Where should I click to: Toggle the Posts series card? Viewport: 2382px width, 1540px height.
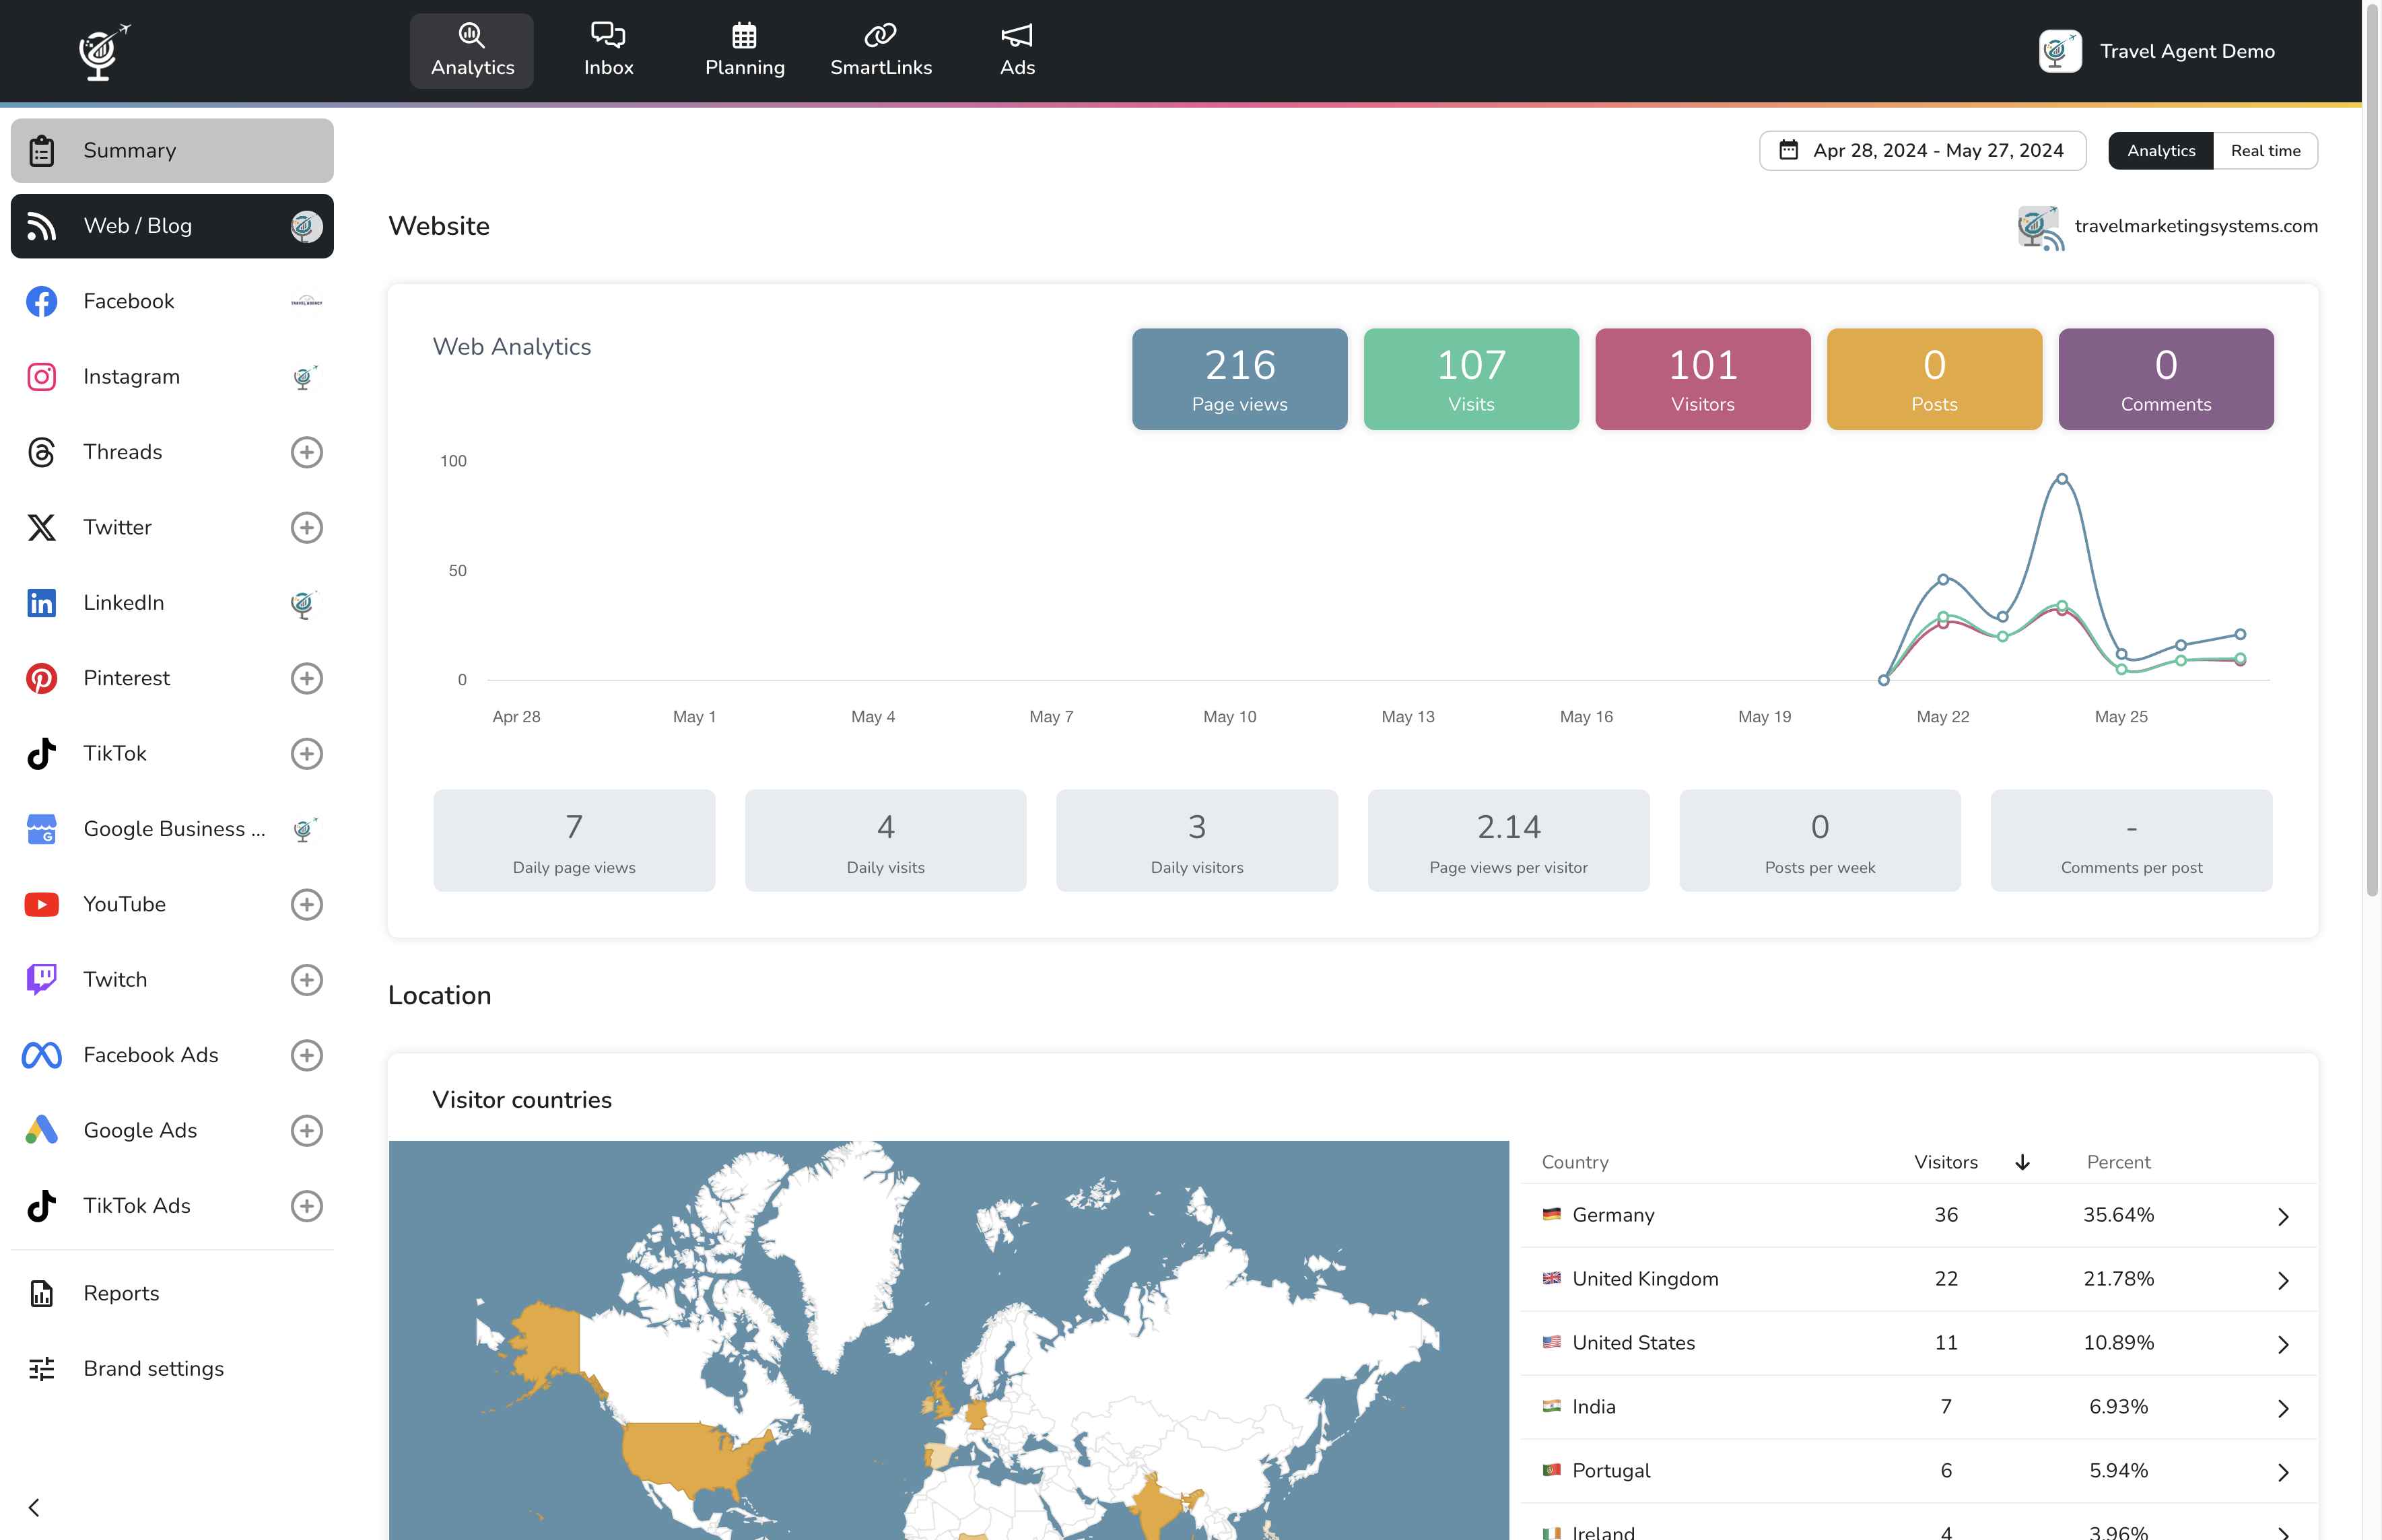pyautogui.click(x=1934, y=379)
